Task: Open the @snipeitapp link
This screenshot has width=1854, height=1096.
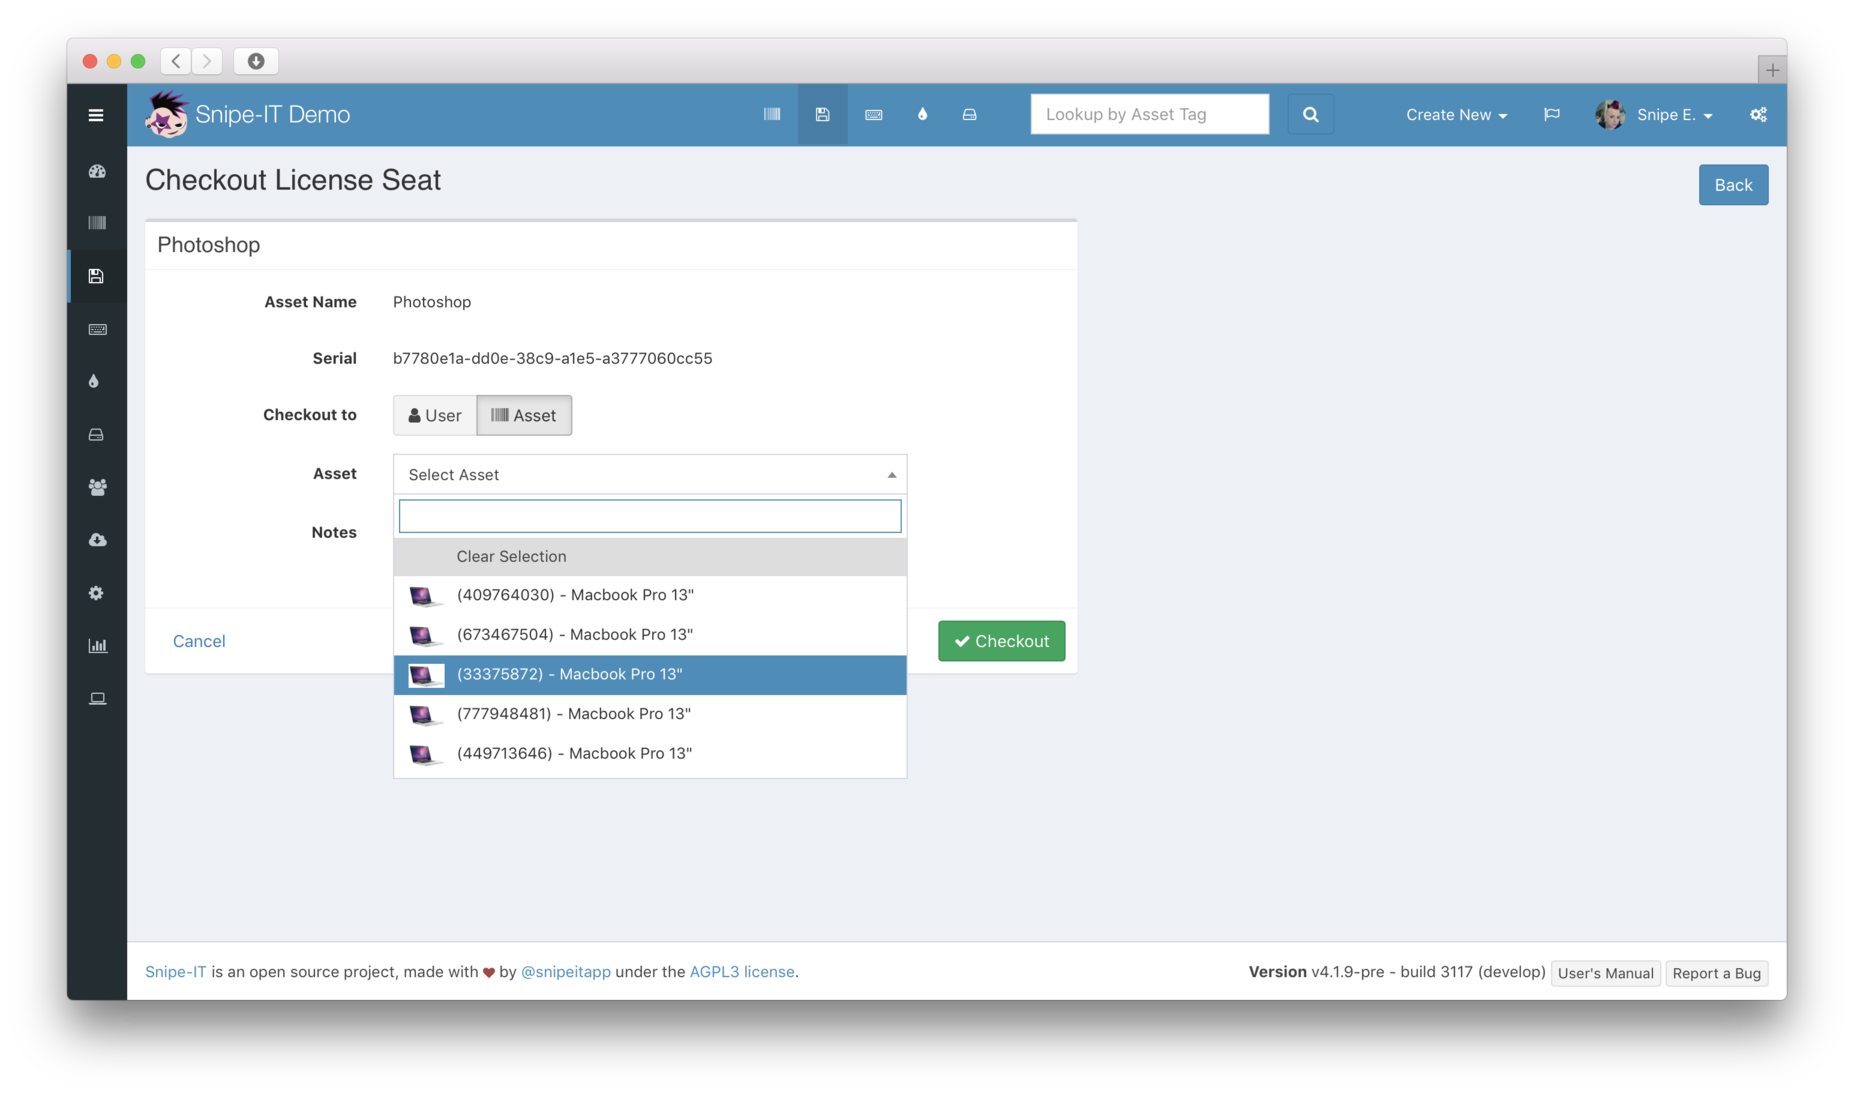Action: (566, 972)
